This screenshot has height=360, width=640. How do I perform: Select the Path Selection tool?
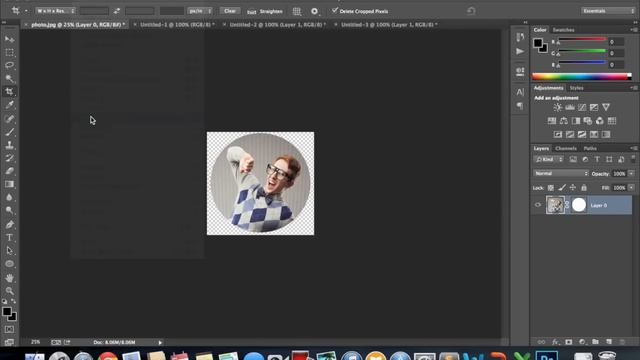[9, 250]
